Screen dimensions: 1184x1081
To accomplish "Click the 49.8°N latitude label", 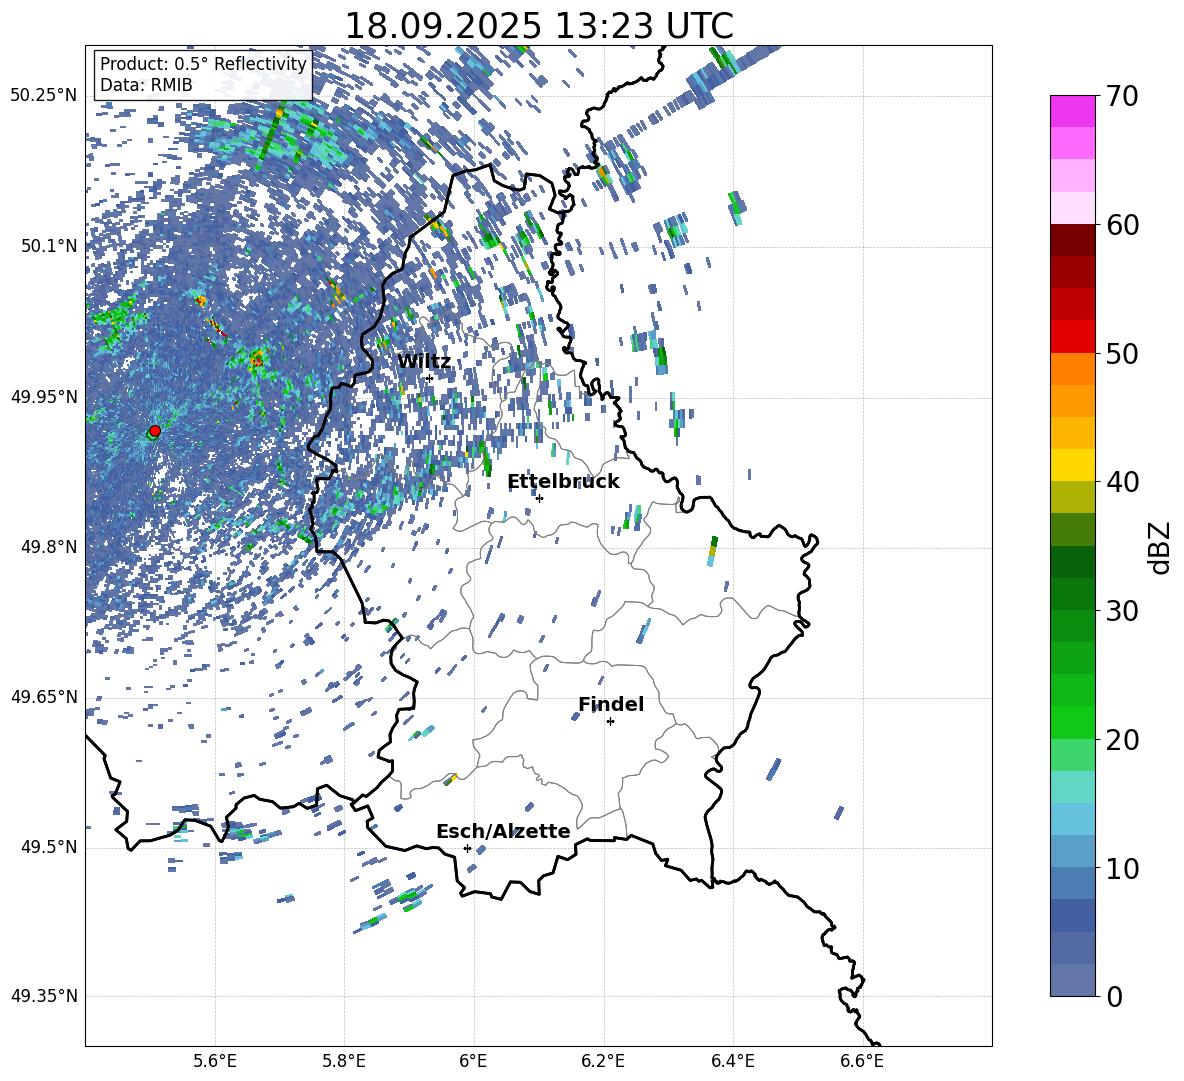I will (48, 547).
